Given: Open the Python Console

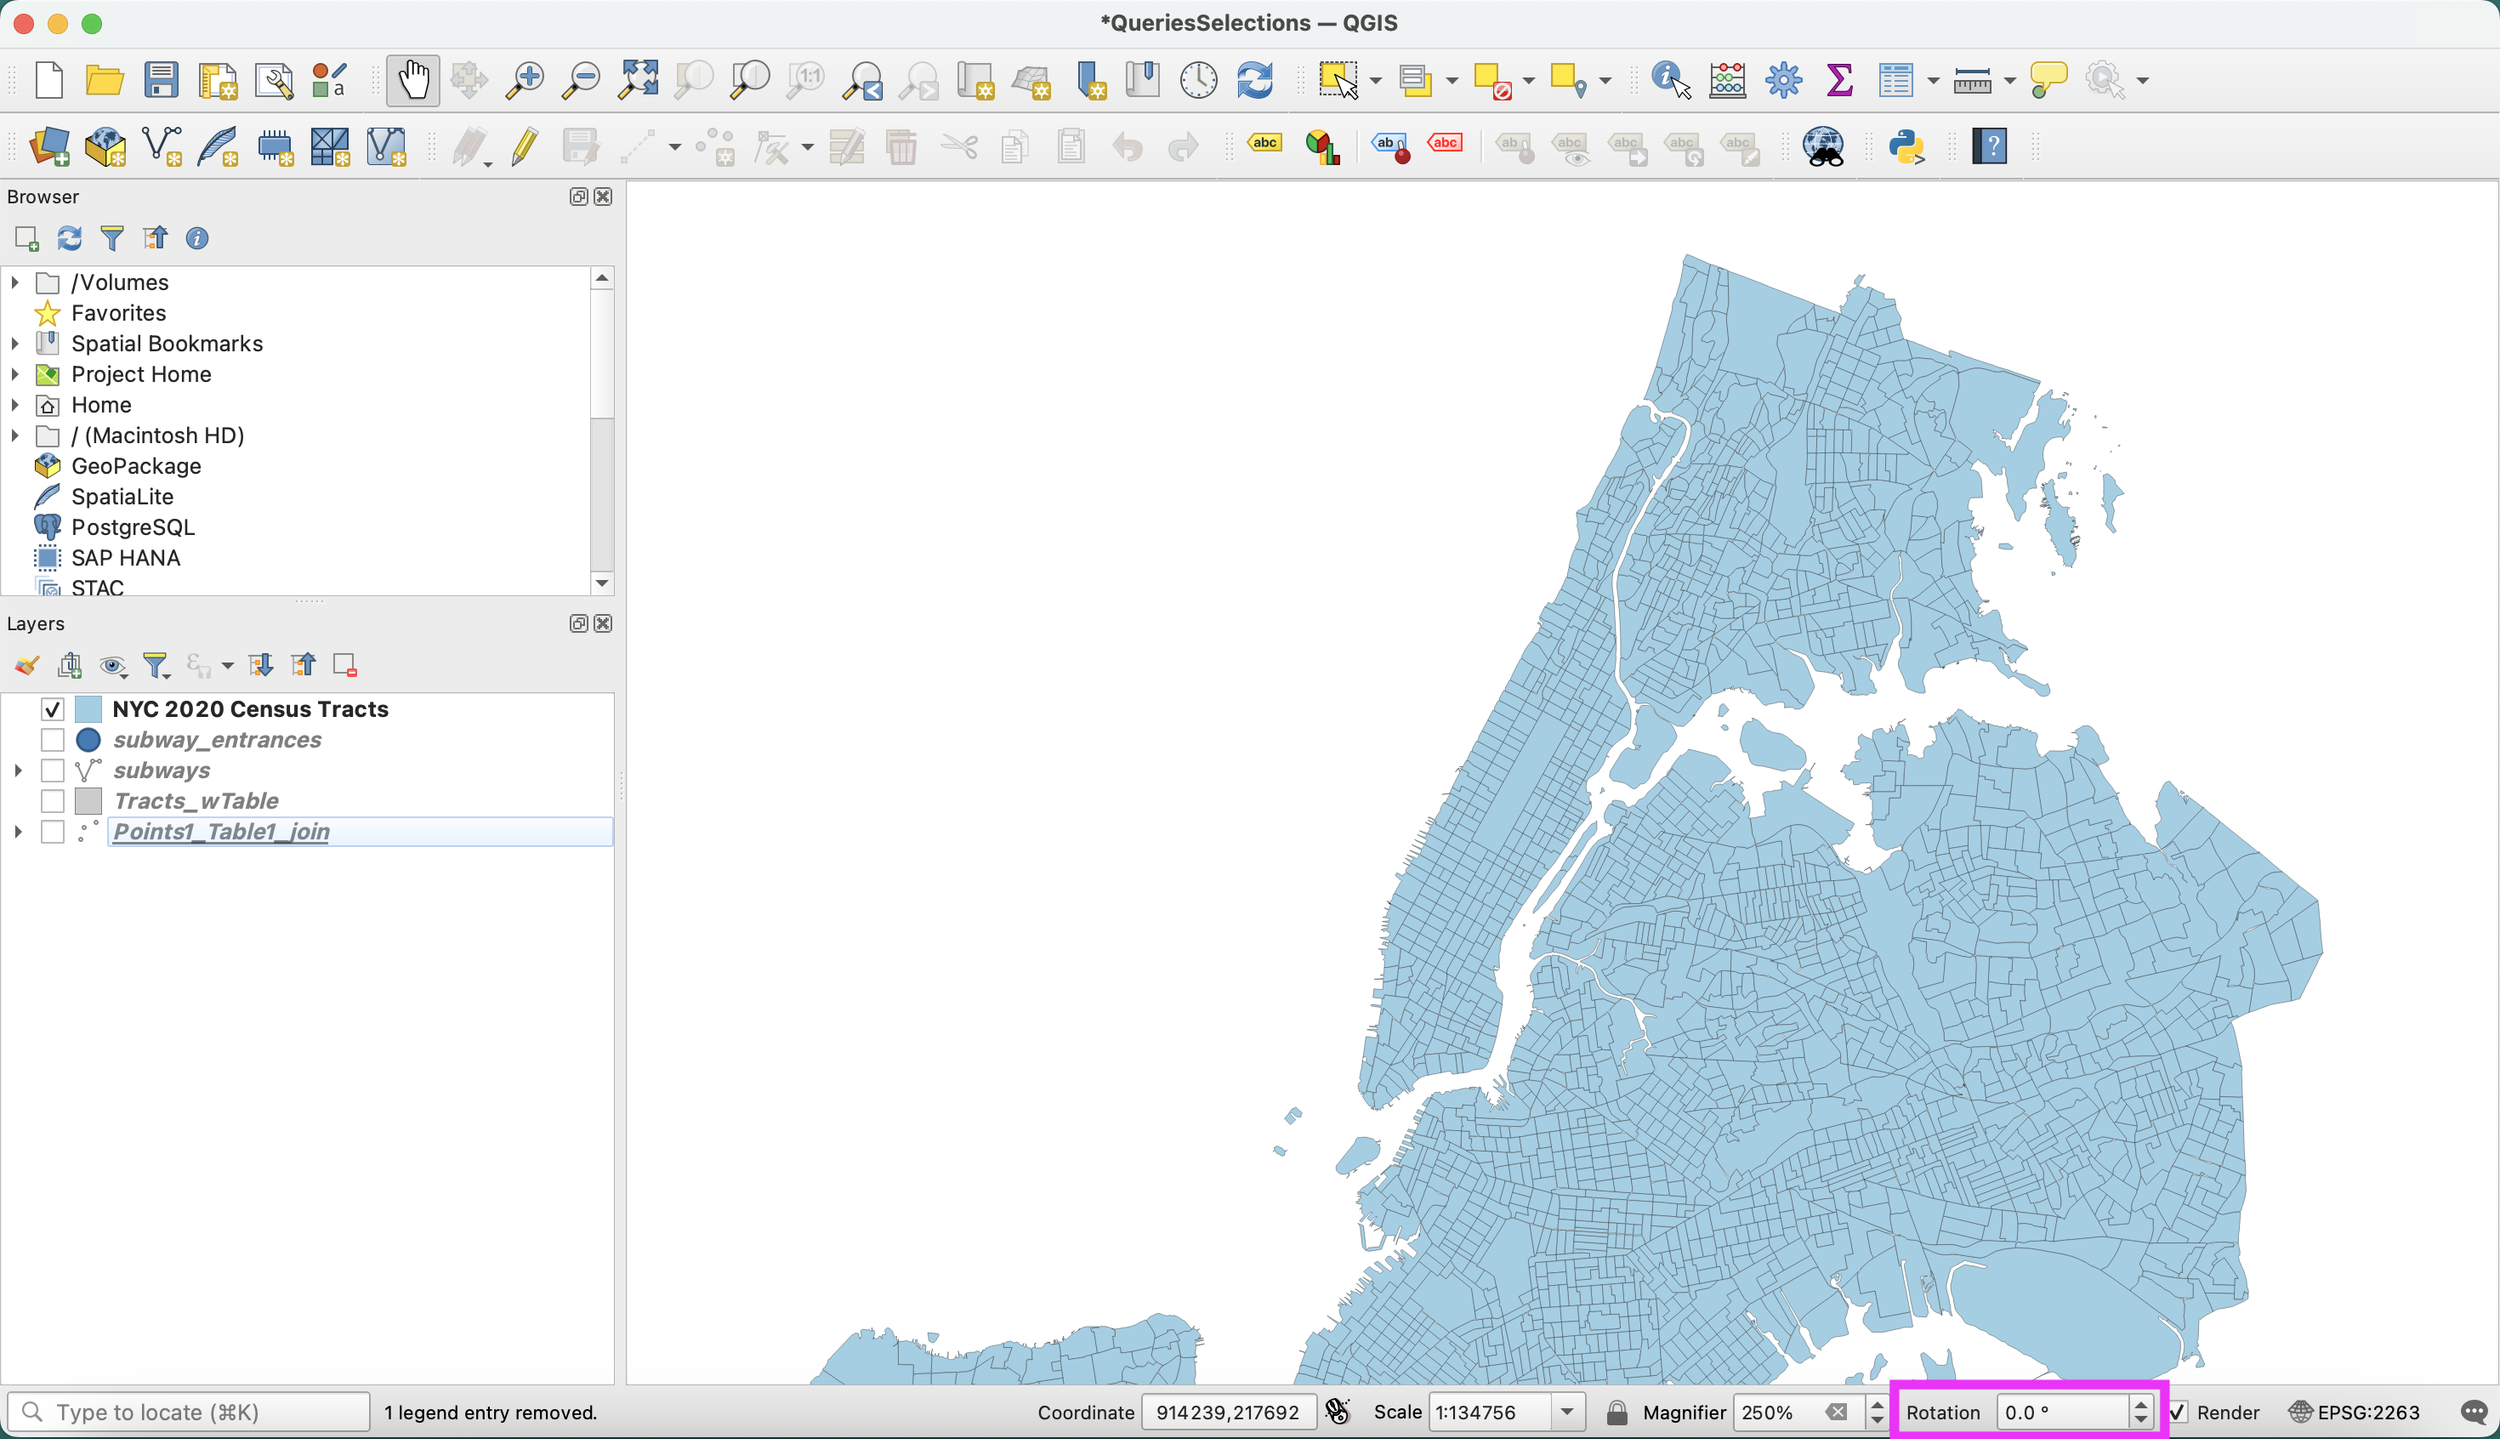Looking at the screenshot, I should 1908,147.
